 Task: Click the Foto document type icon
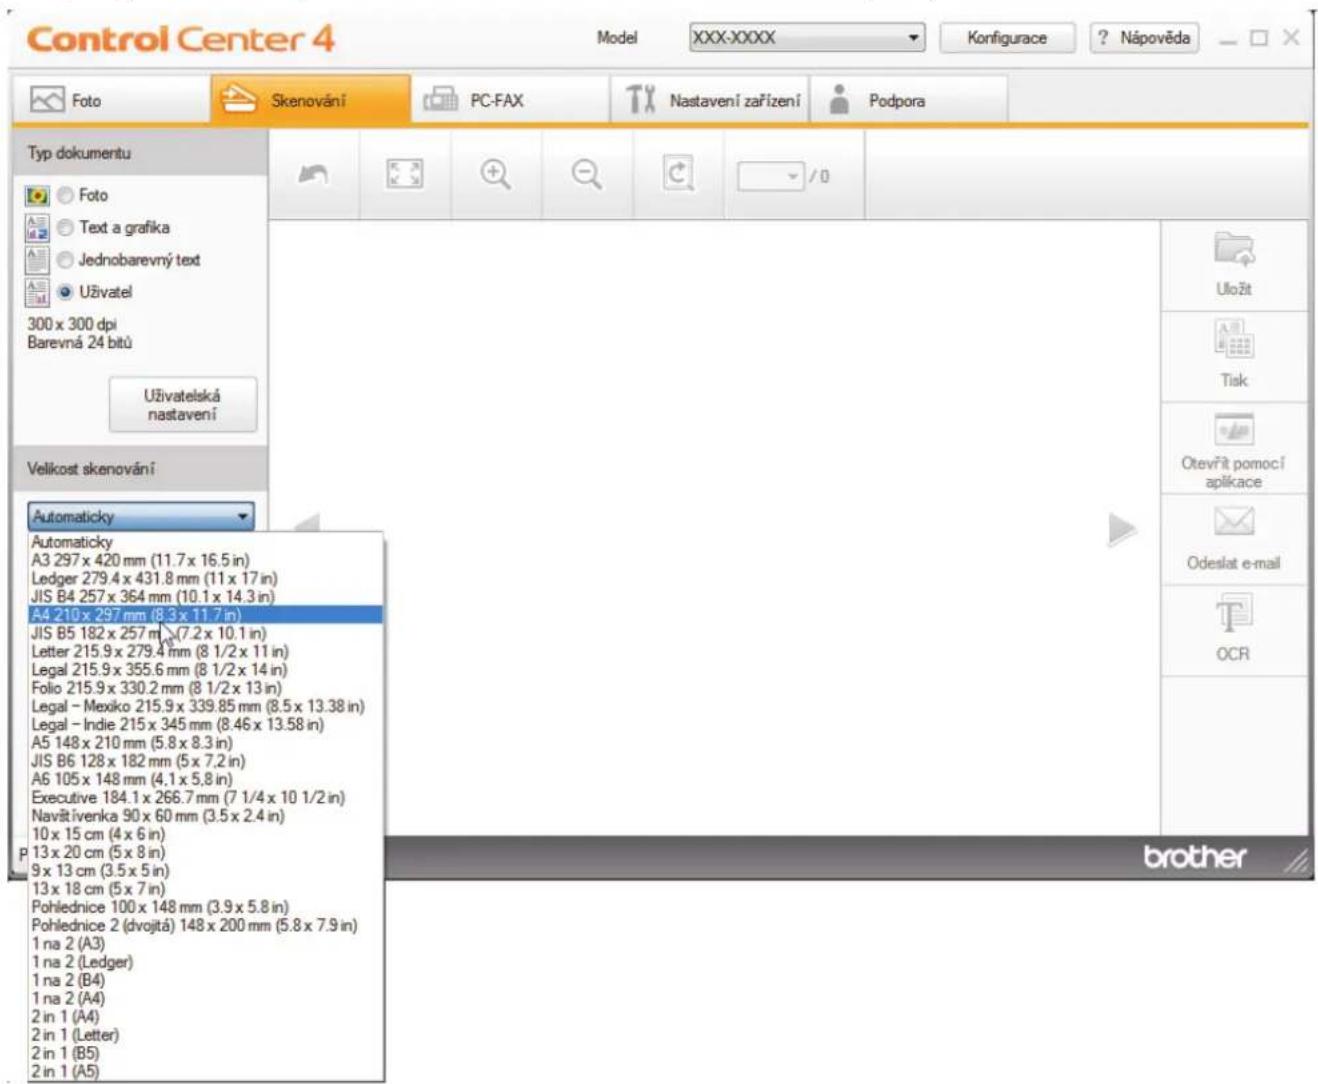(x=37, y=196)
